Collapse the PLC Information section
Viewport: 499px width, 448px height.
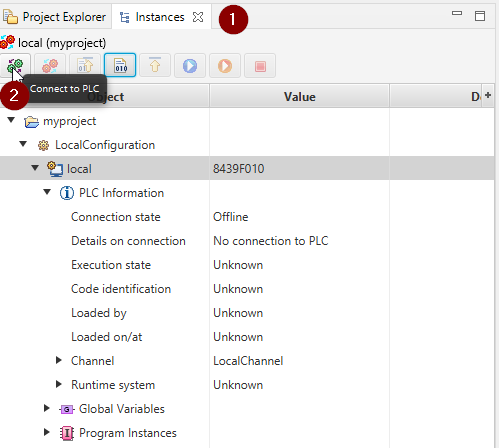47,192
